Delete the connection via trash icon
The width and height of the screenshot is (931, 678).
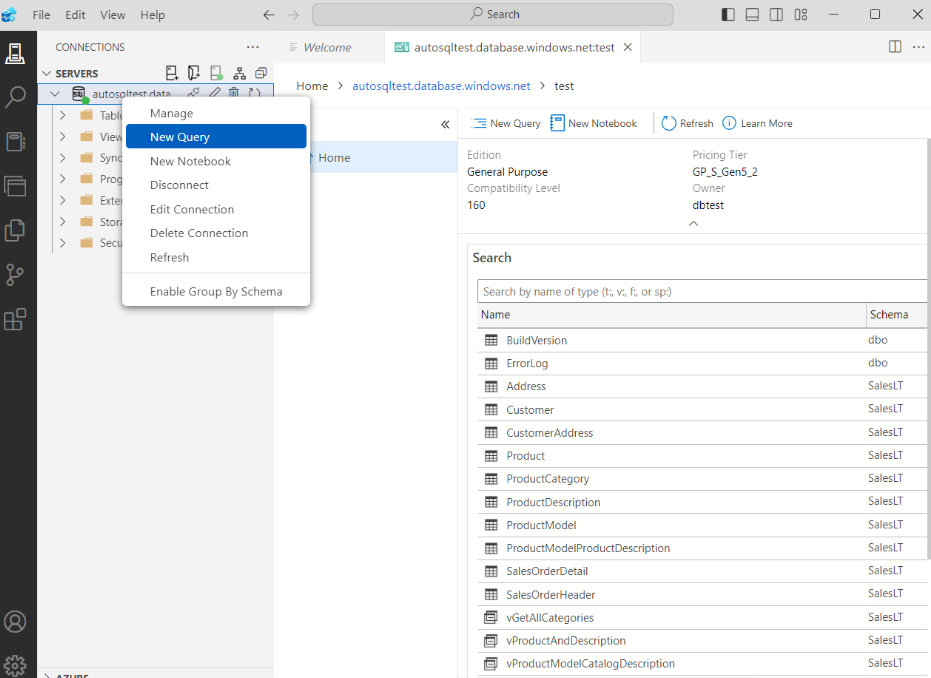235,92
